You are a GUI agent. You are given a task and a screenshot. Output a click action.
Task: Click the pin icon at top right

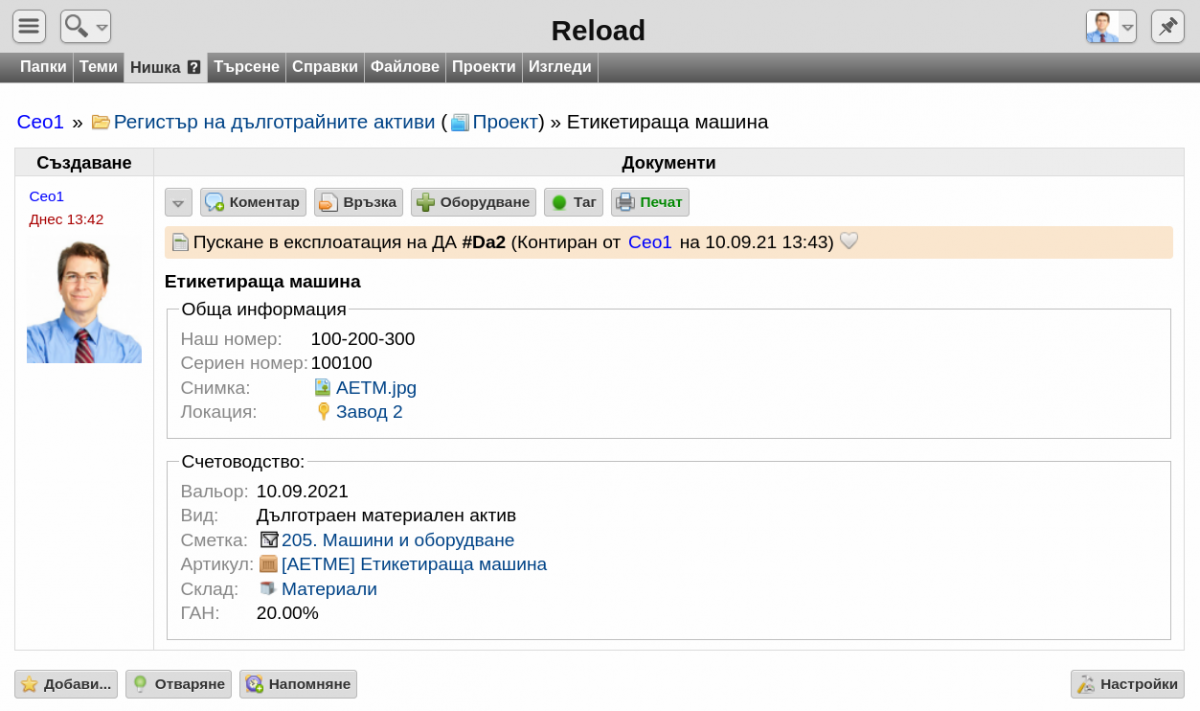point(1168,26)
